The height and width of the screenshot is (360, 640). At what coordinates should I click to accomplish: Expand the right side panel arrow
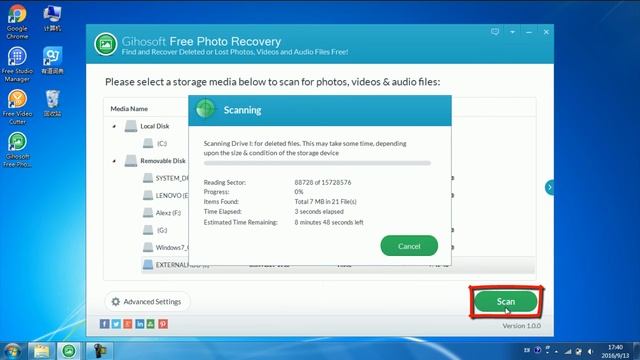(x=550, y=187)
